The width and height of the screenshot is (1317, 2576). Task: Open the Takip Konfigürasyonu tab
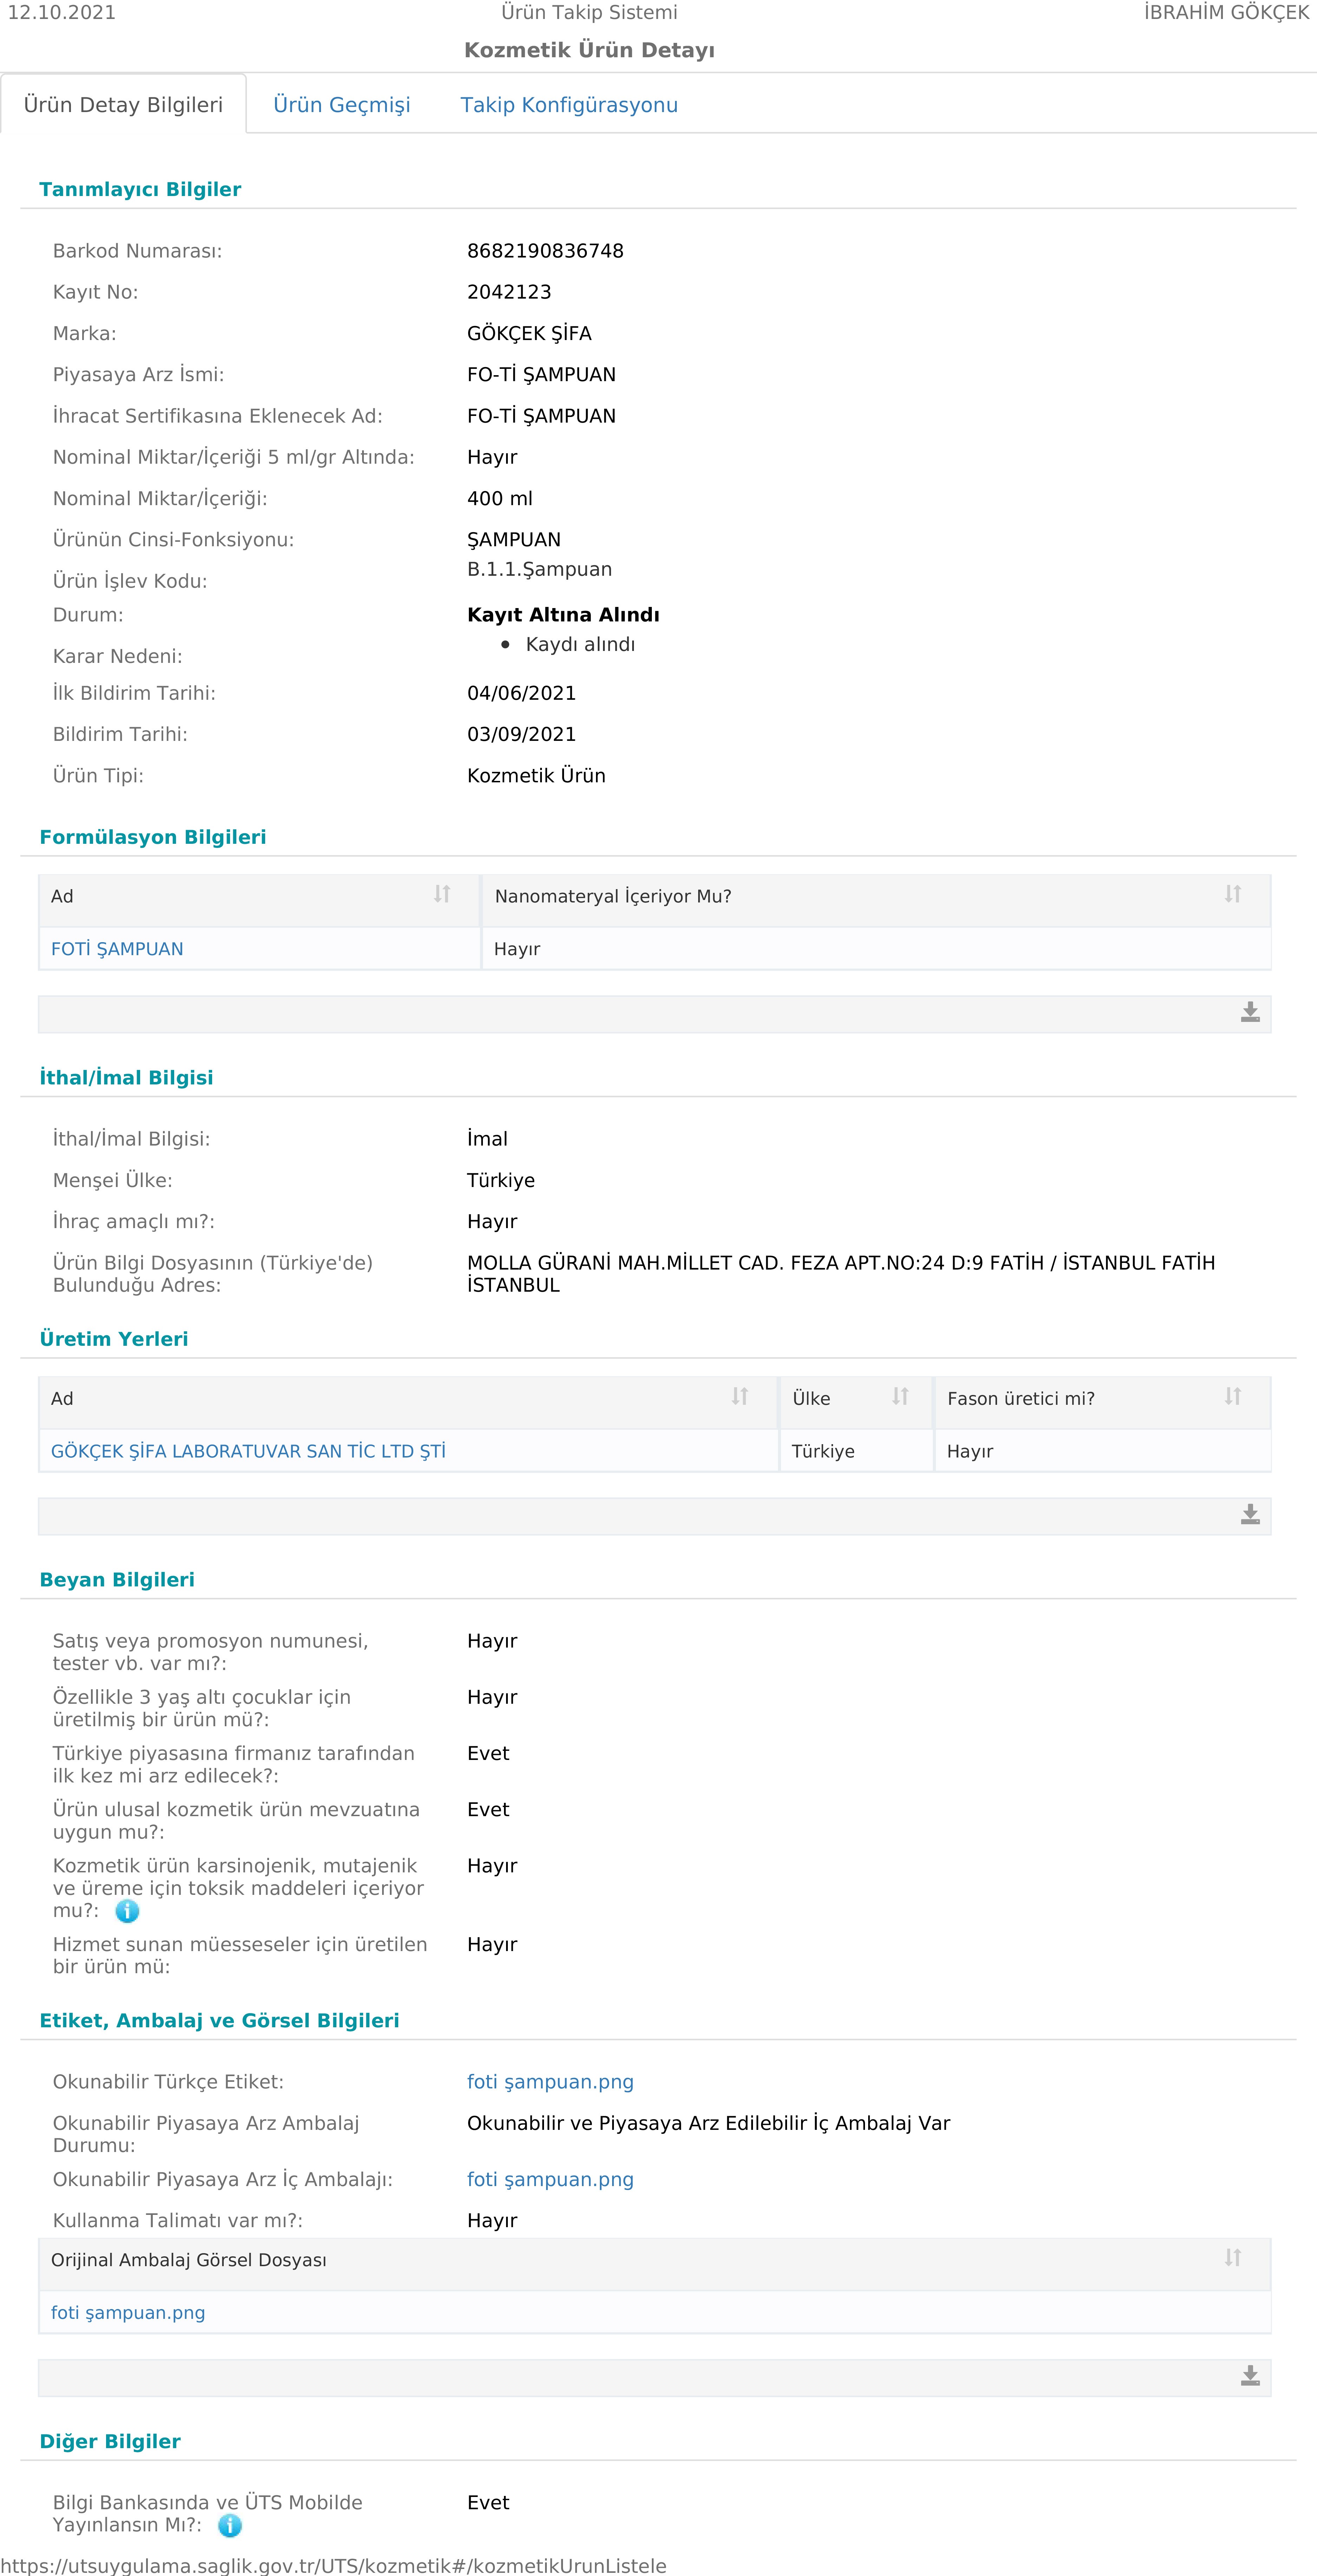click(x=569, y=105)
